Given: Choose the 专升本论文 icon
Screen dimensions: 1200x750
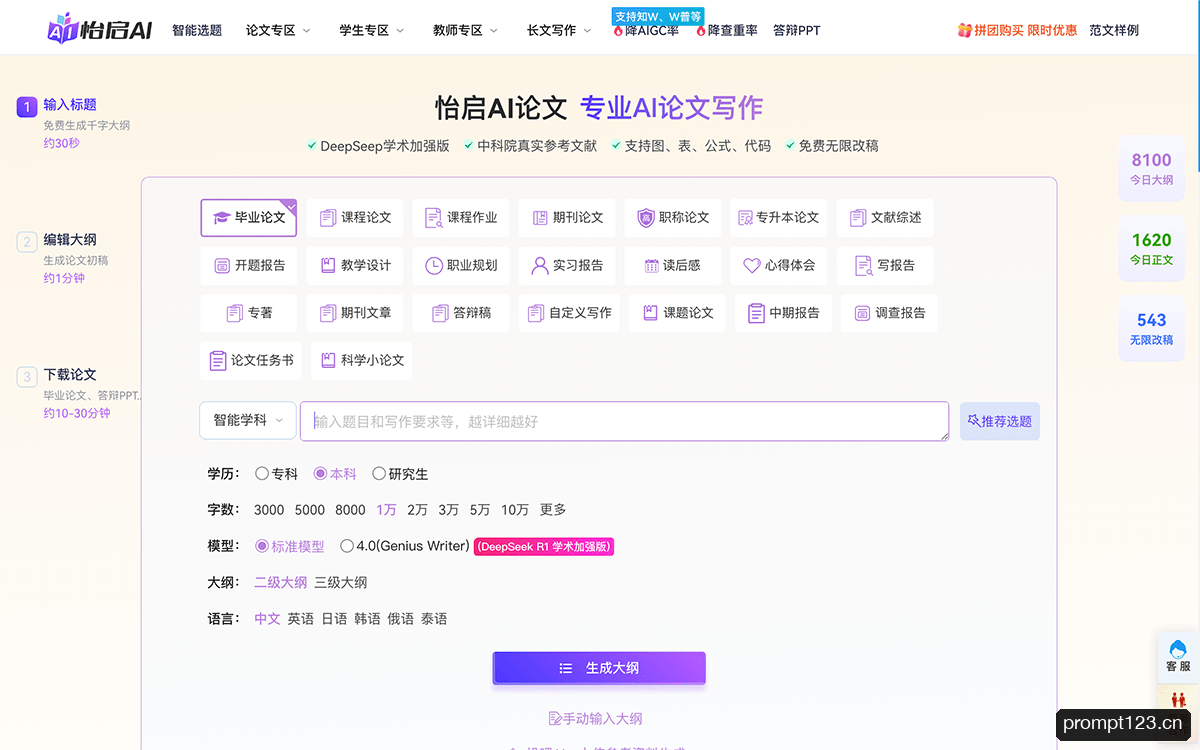Looking at the screenshot, I should pos(744,217).
